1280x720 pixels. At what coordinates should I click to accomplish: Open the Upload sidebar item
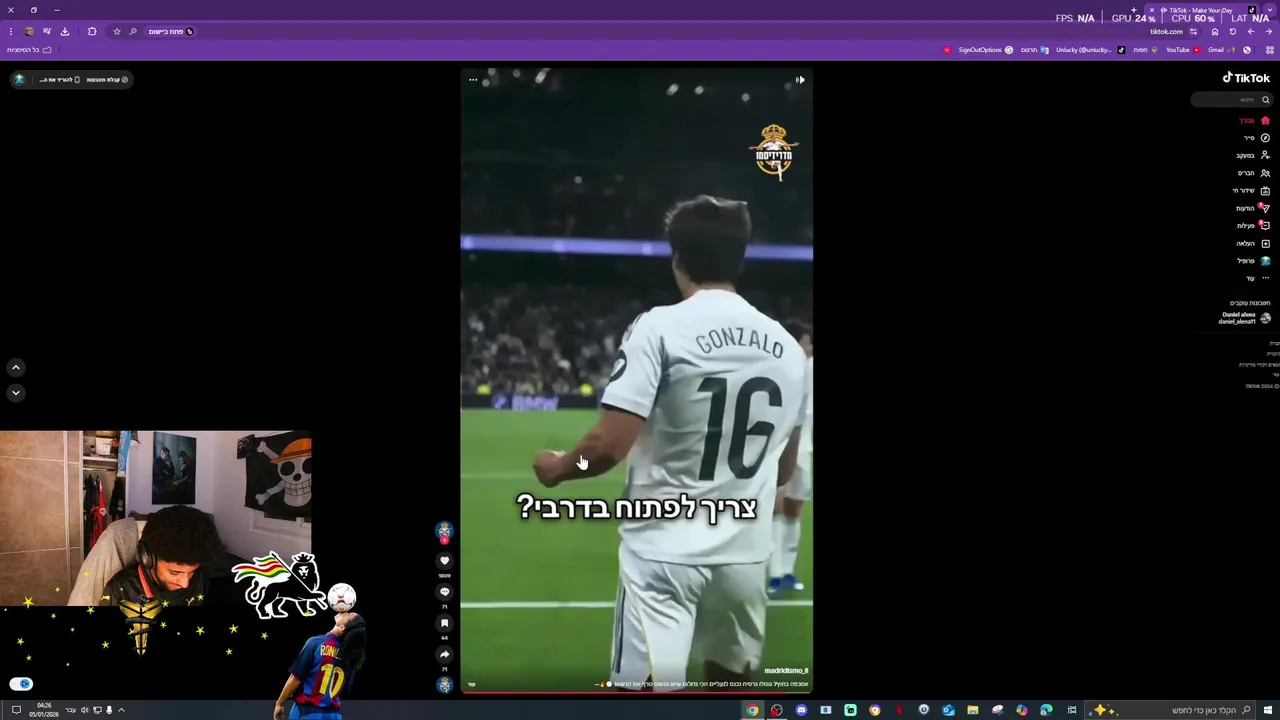[1253, 243]
